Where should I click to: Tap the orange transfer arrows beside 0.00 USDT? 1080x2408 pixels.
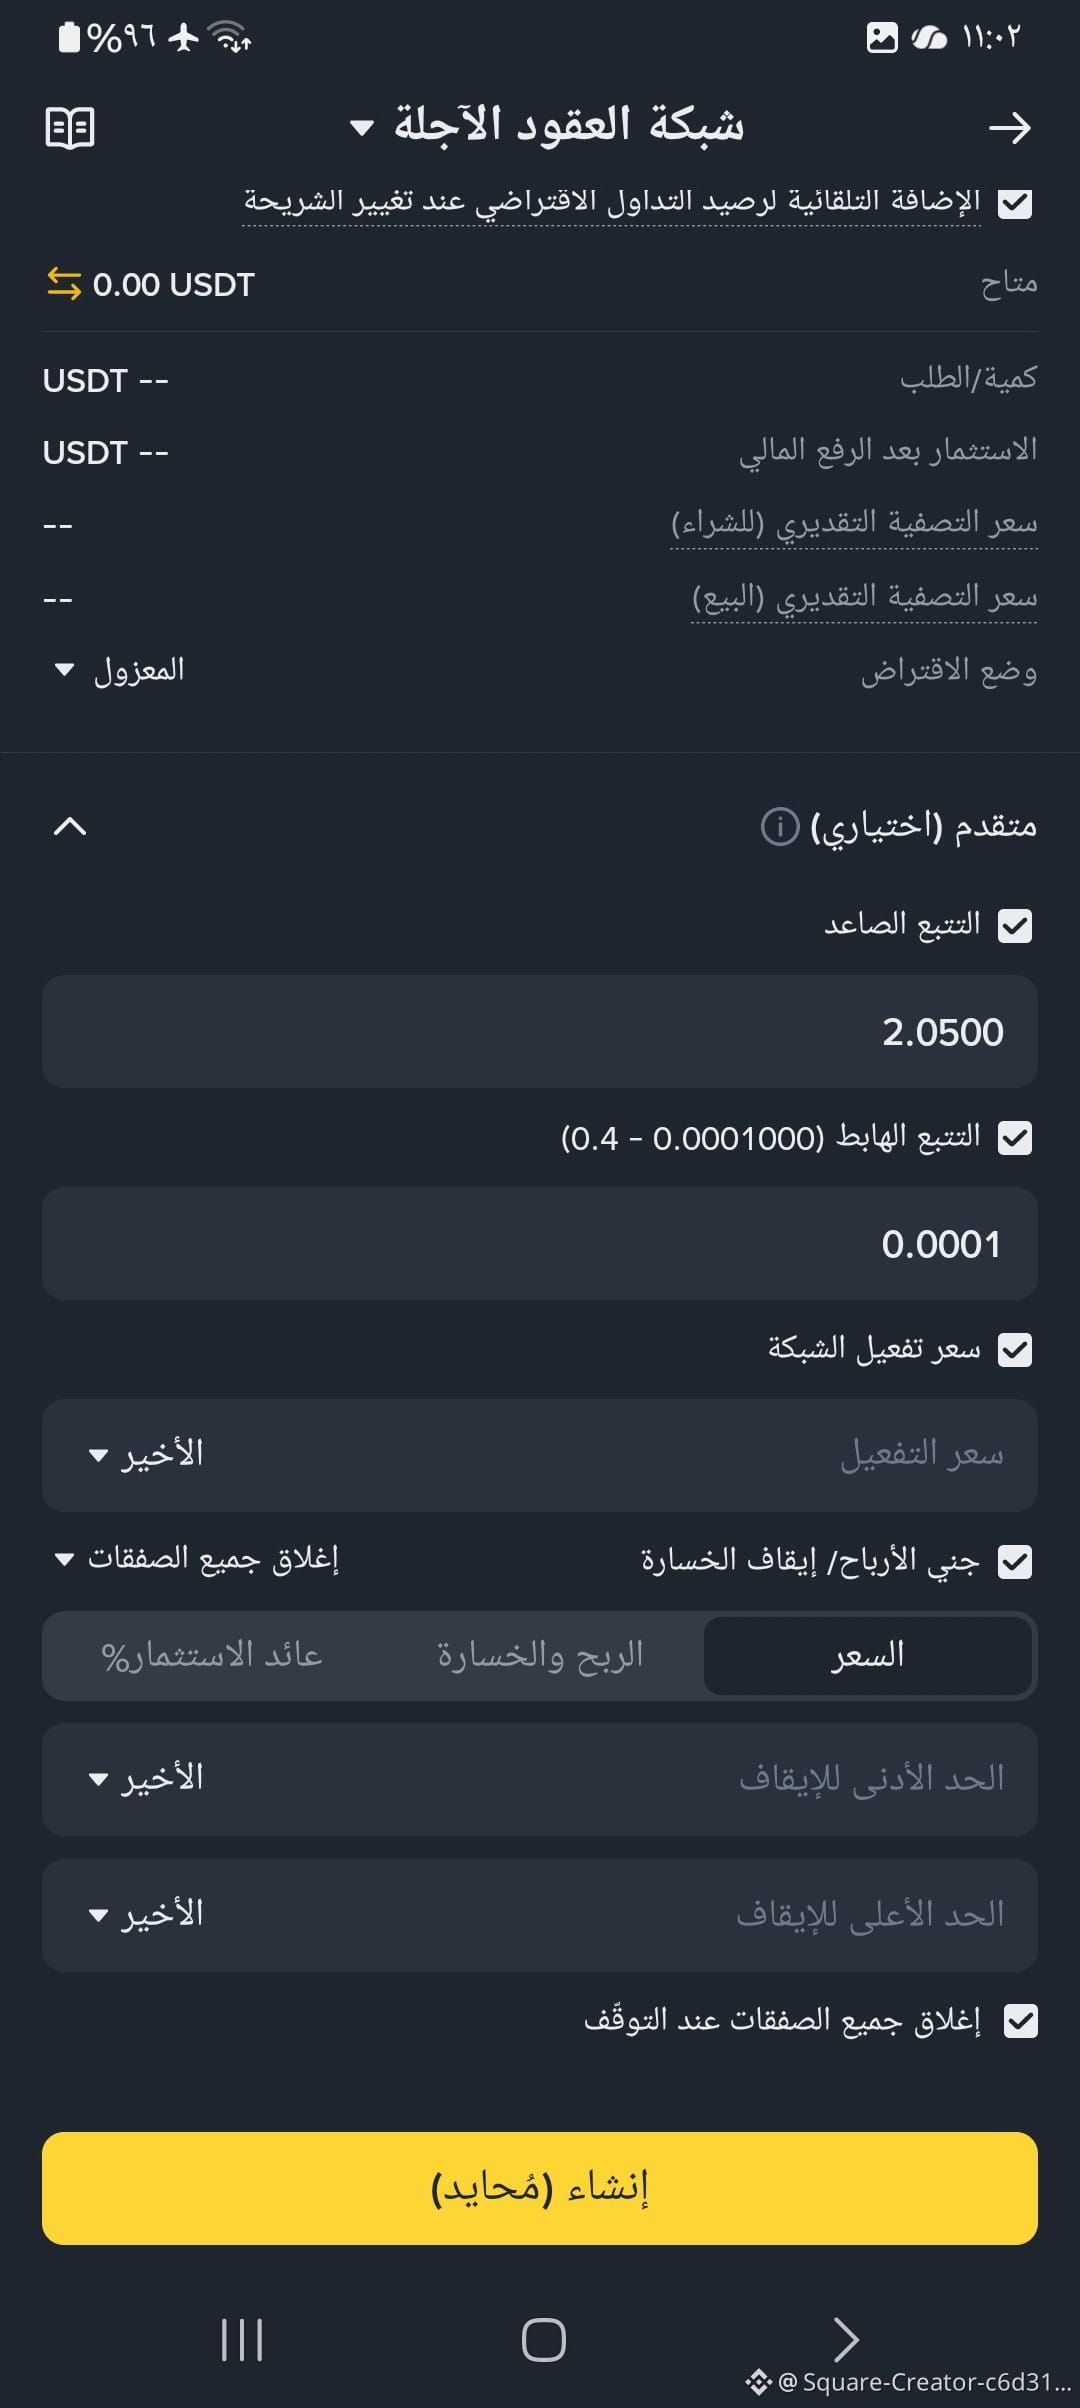[x=64, y=284]
